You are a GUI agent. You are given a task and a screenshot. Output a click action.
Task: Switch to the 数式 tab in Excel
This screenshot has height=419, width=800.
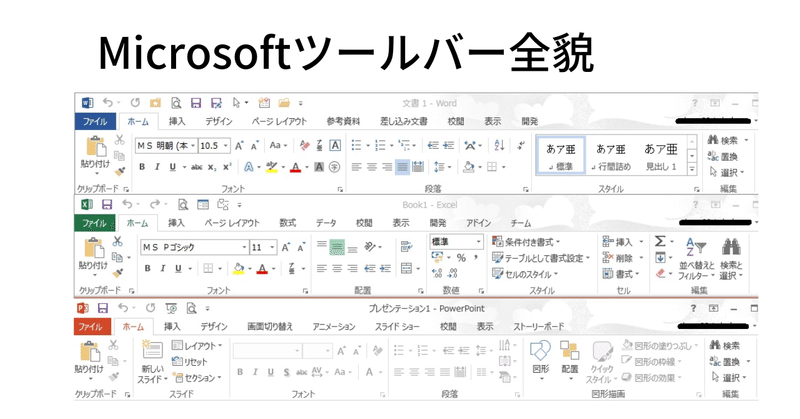287,223
